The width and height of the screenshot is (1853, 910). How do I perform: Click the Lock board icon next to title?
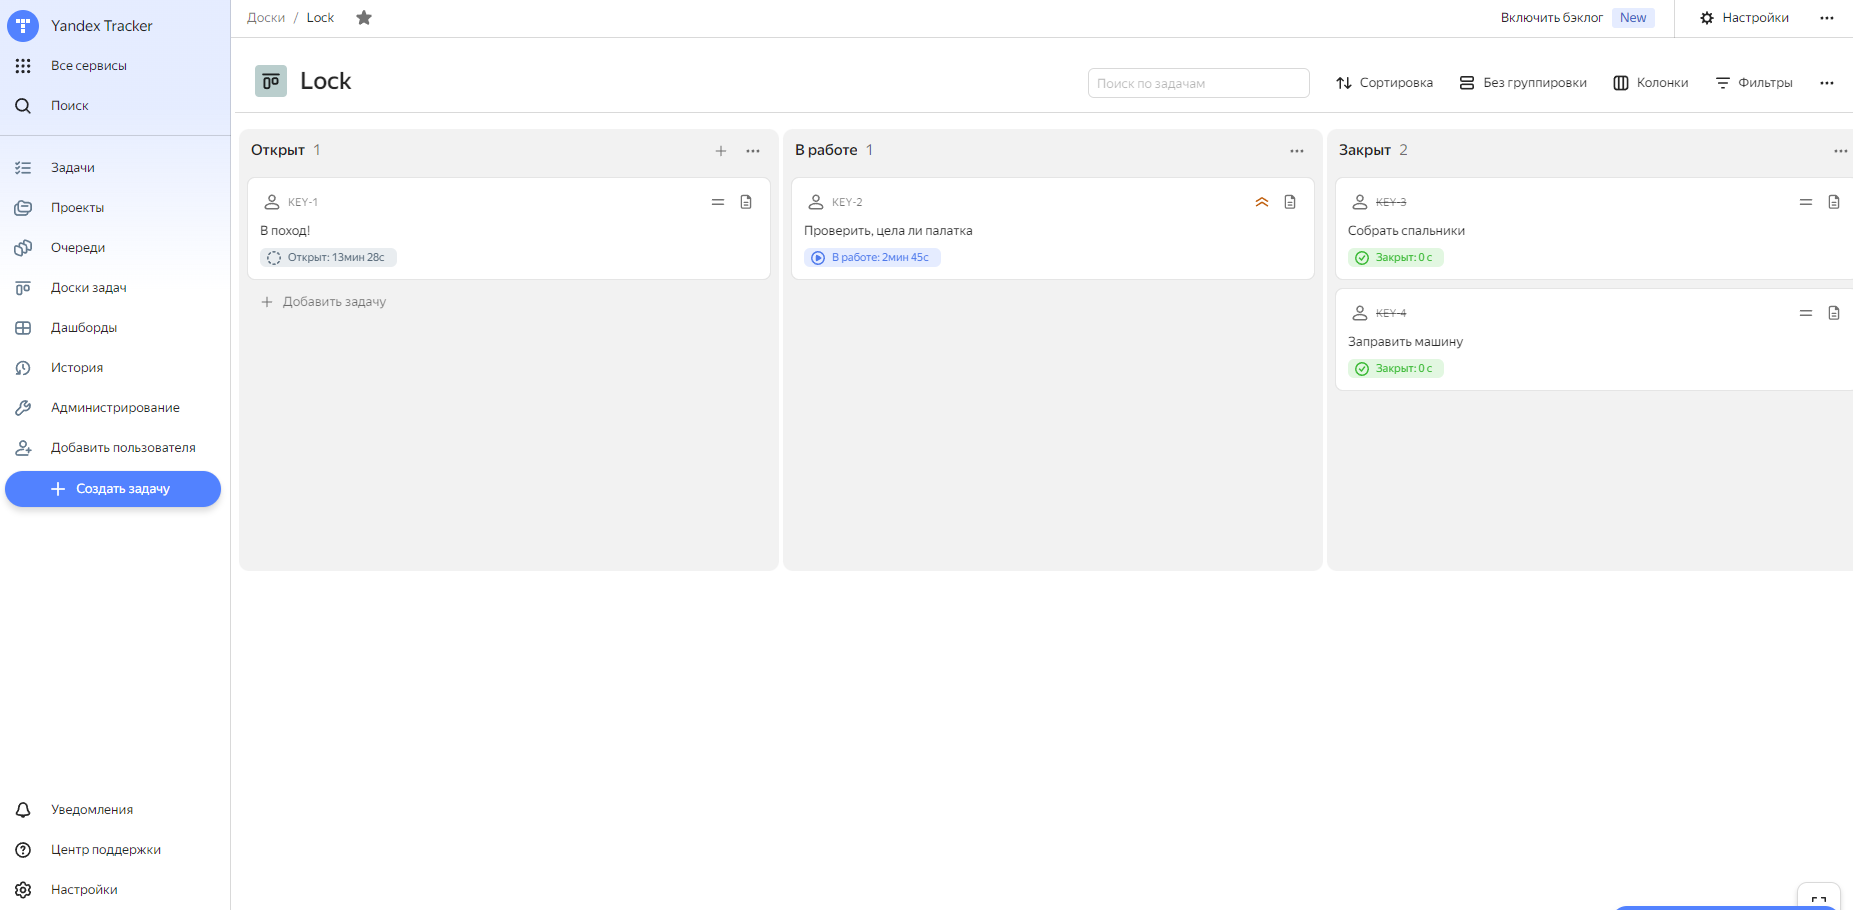(271, 81)
